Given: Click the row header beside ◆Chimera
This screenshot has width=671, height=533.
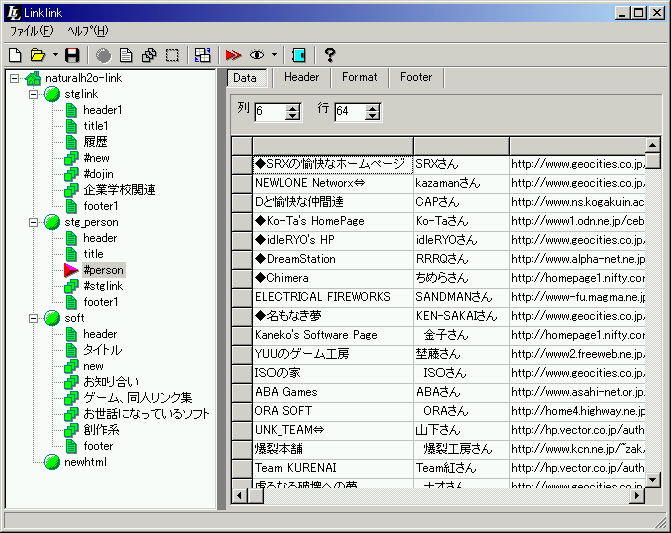Looking at the screenshot, I should (242, 278).
